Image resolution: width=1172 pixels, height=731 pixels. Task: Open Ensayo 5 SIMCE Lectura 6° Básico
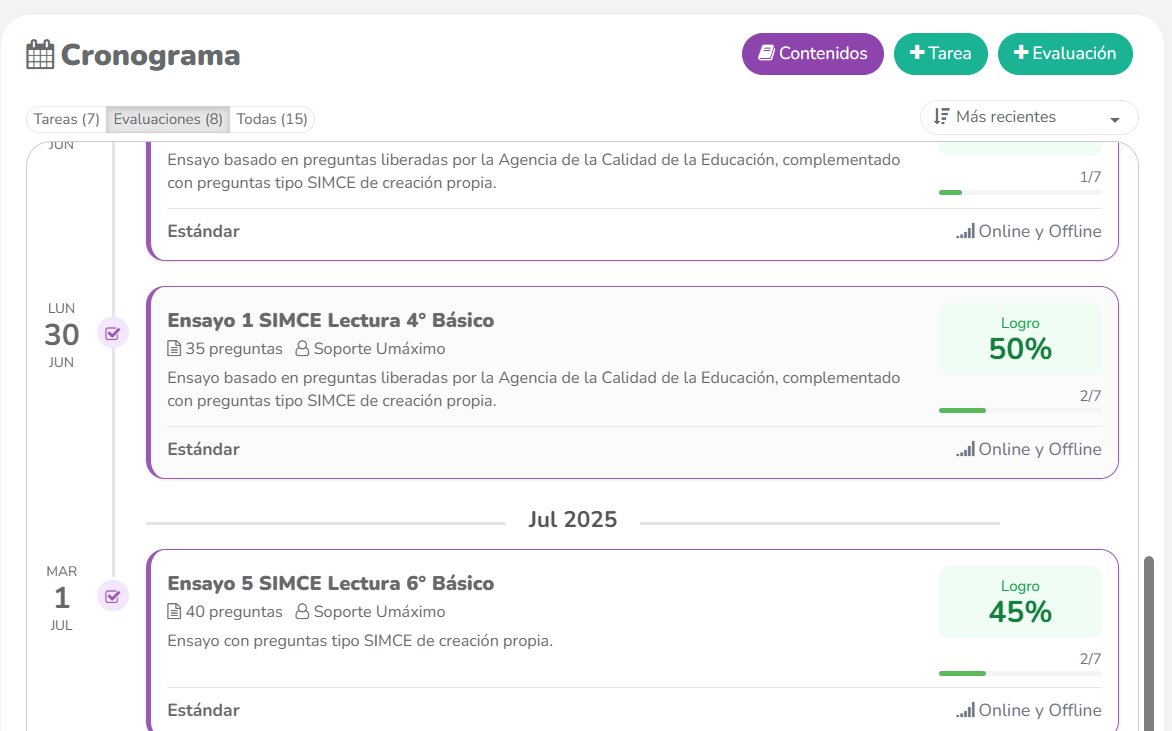tap(330, 584)
